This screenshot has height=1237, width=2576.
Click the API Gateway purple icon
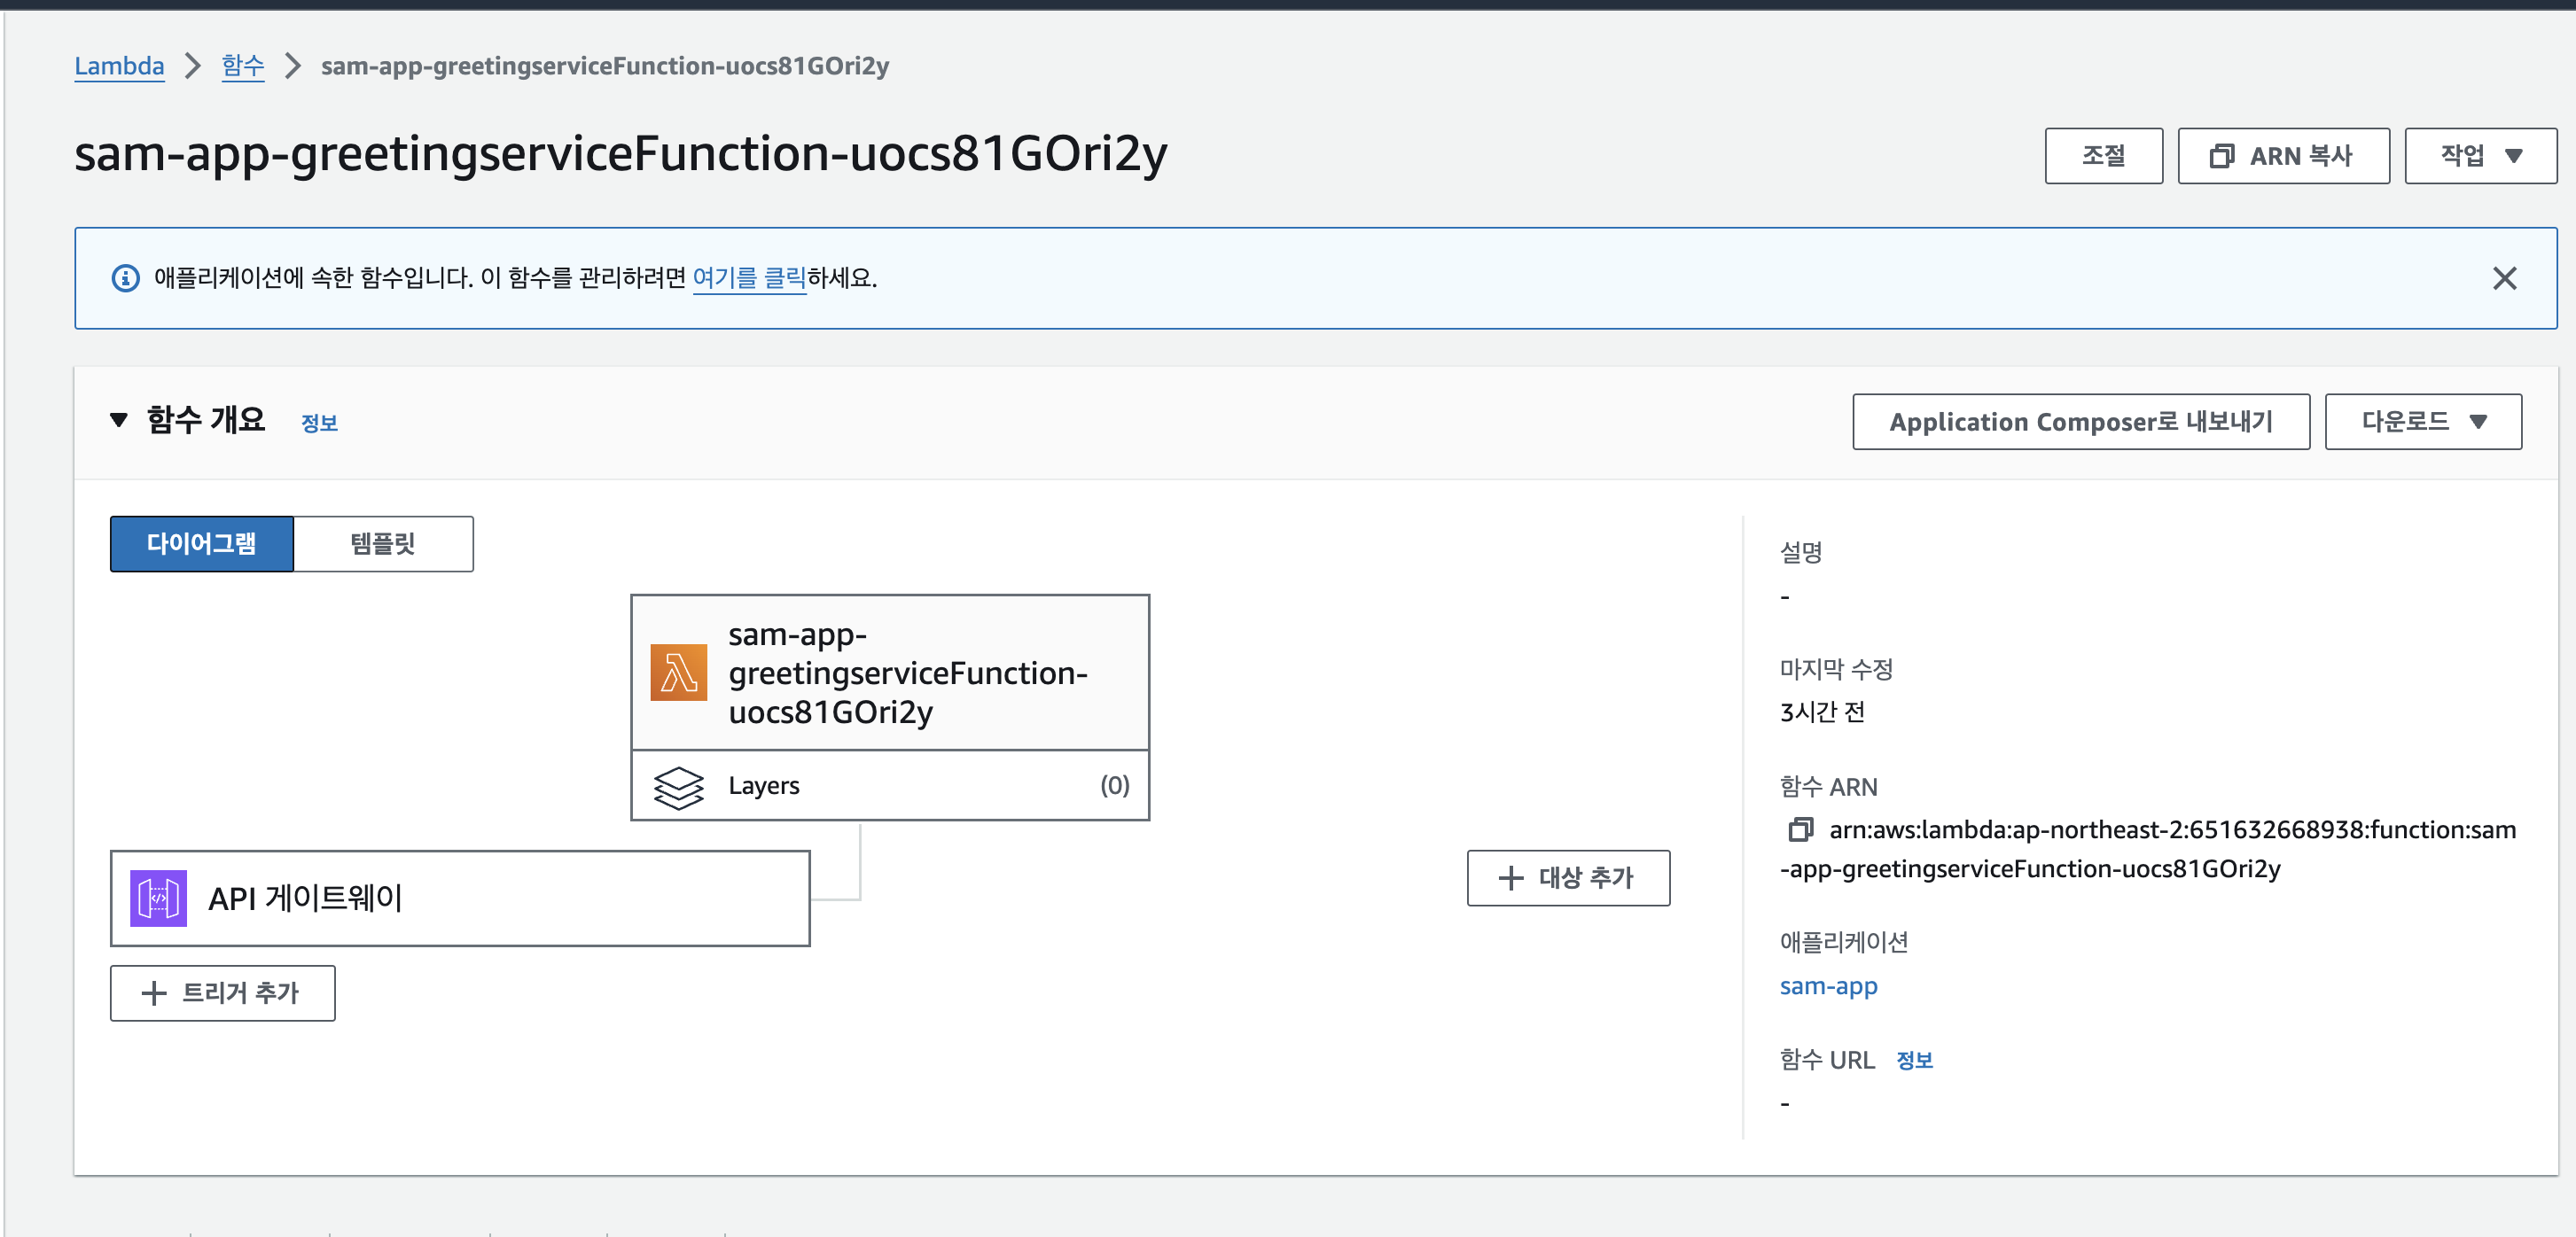click(158, 898)
